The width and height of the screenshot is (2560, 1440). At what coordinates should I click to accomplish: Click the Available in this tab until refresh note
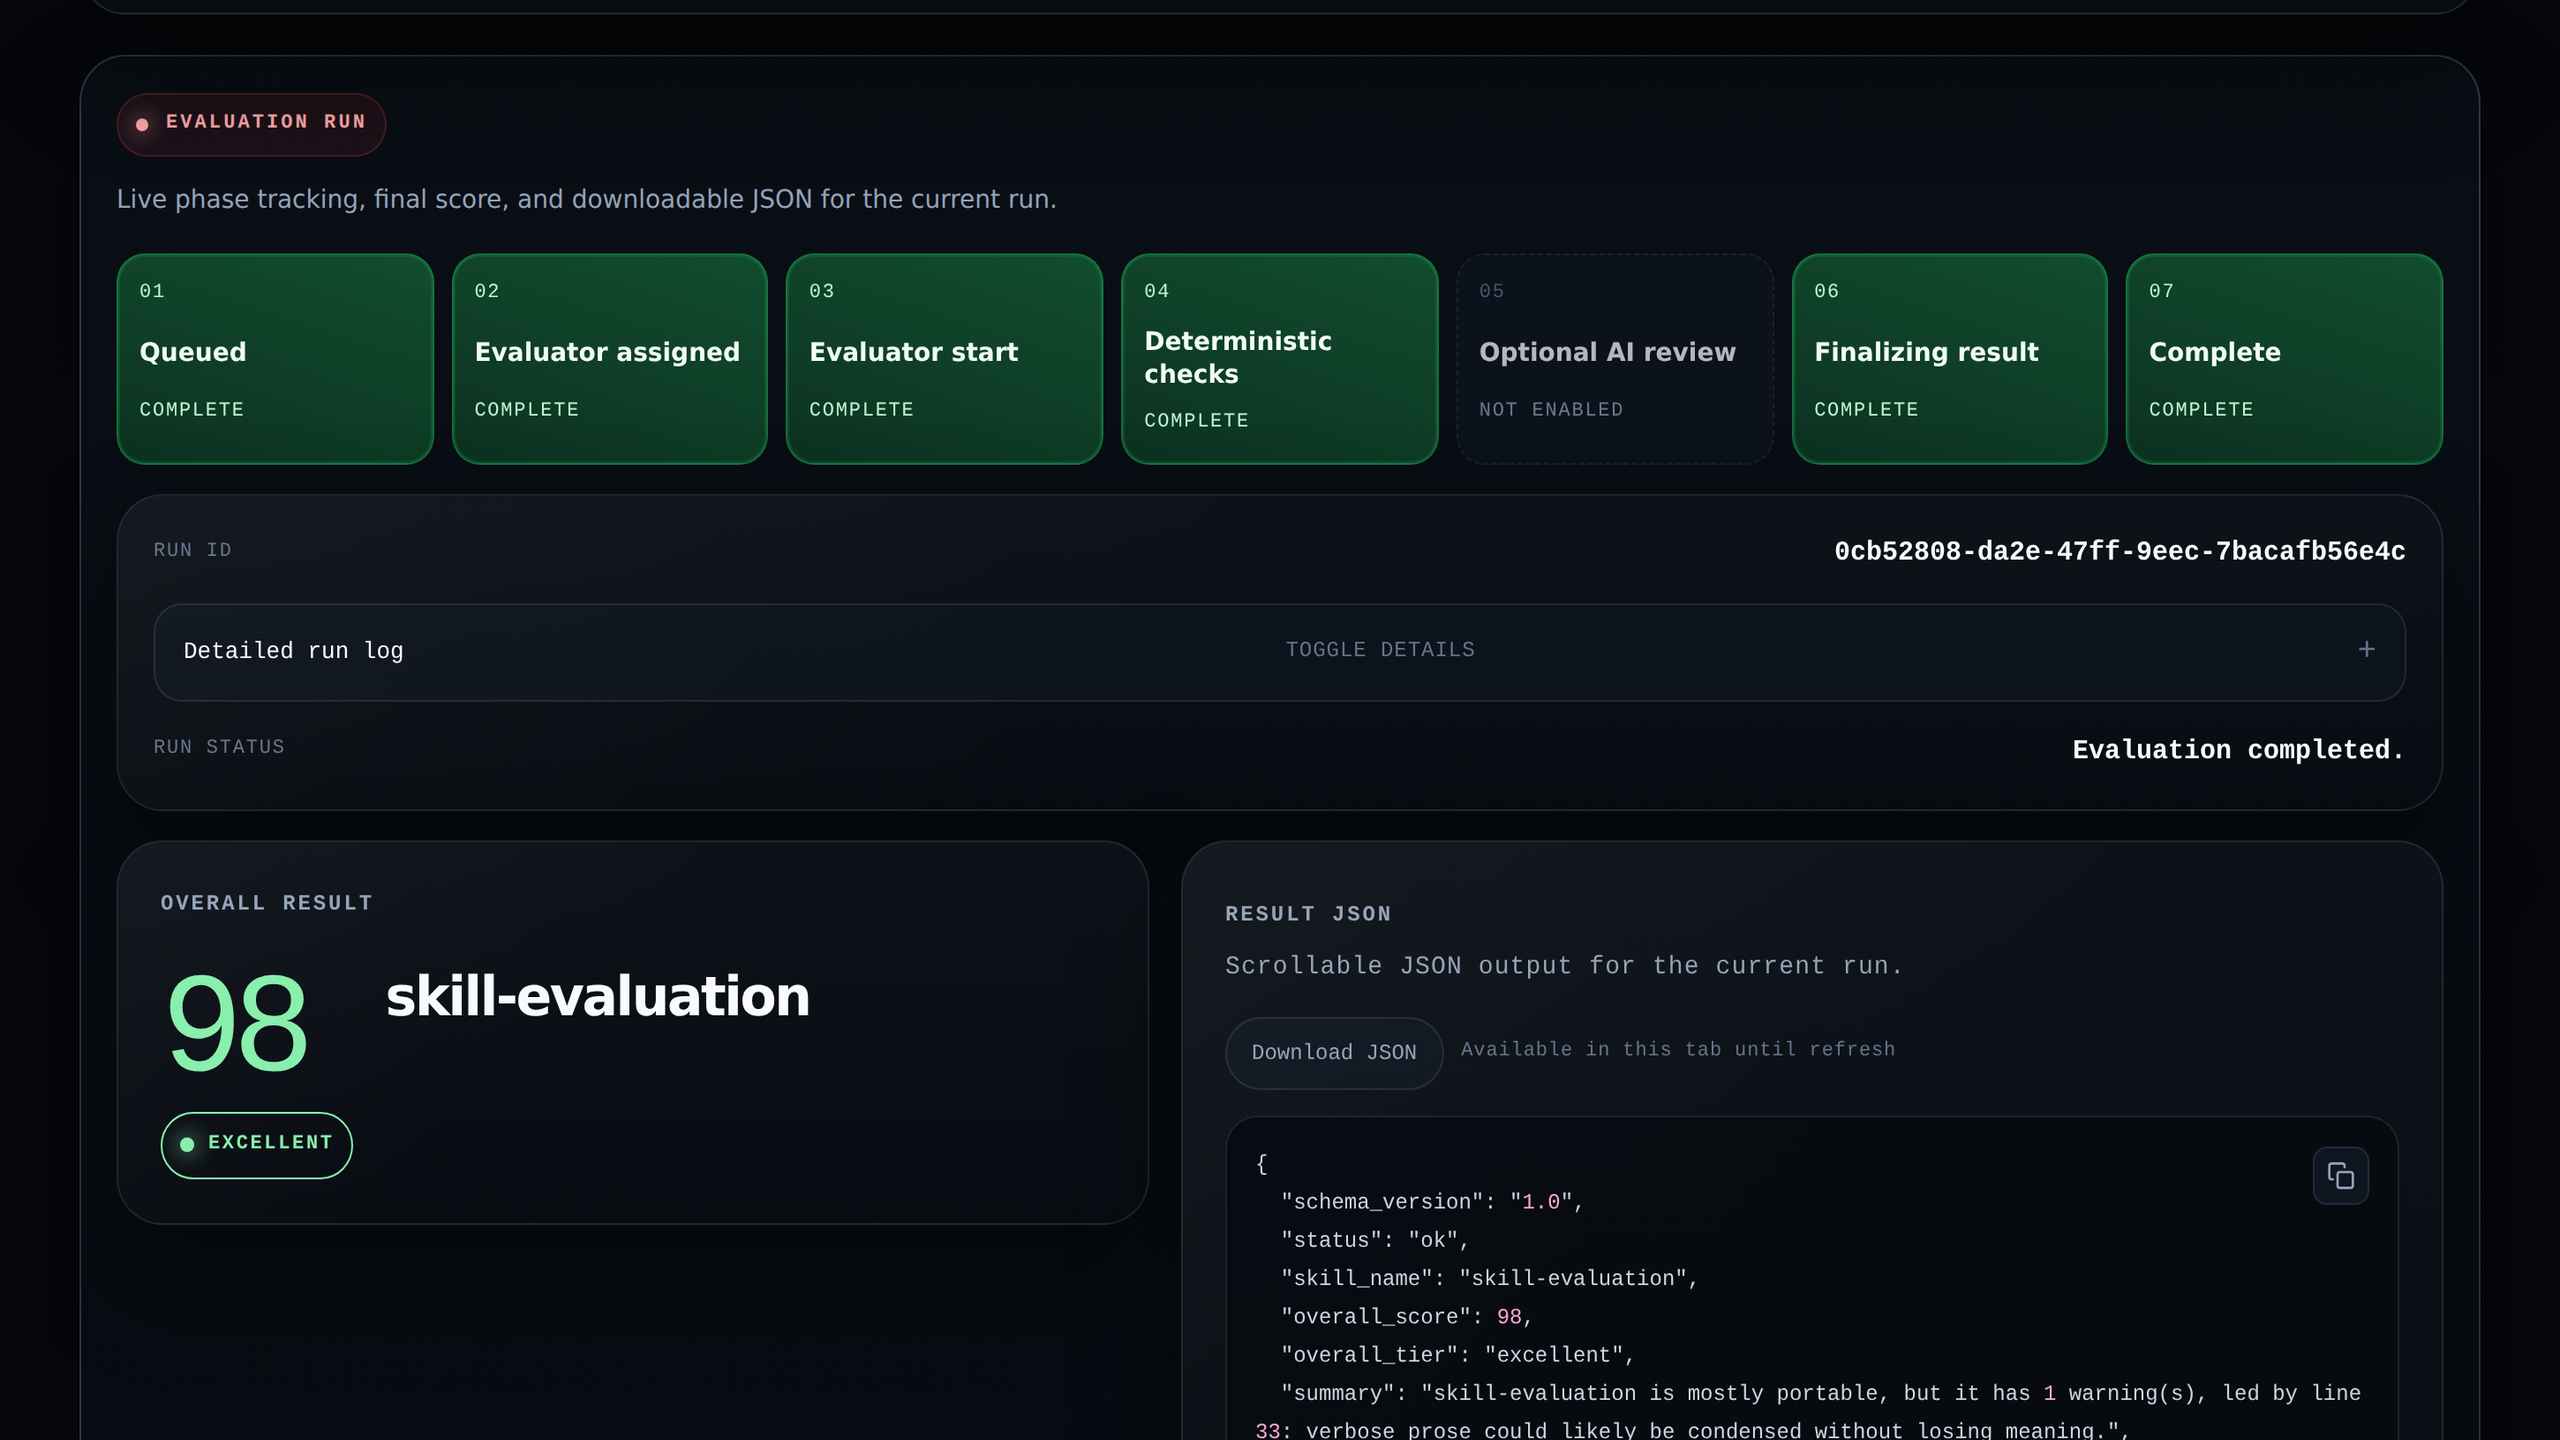click(x=1678, y=1050)
